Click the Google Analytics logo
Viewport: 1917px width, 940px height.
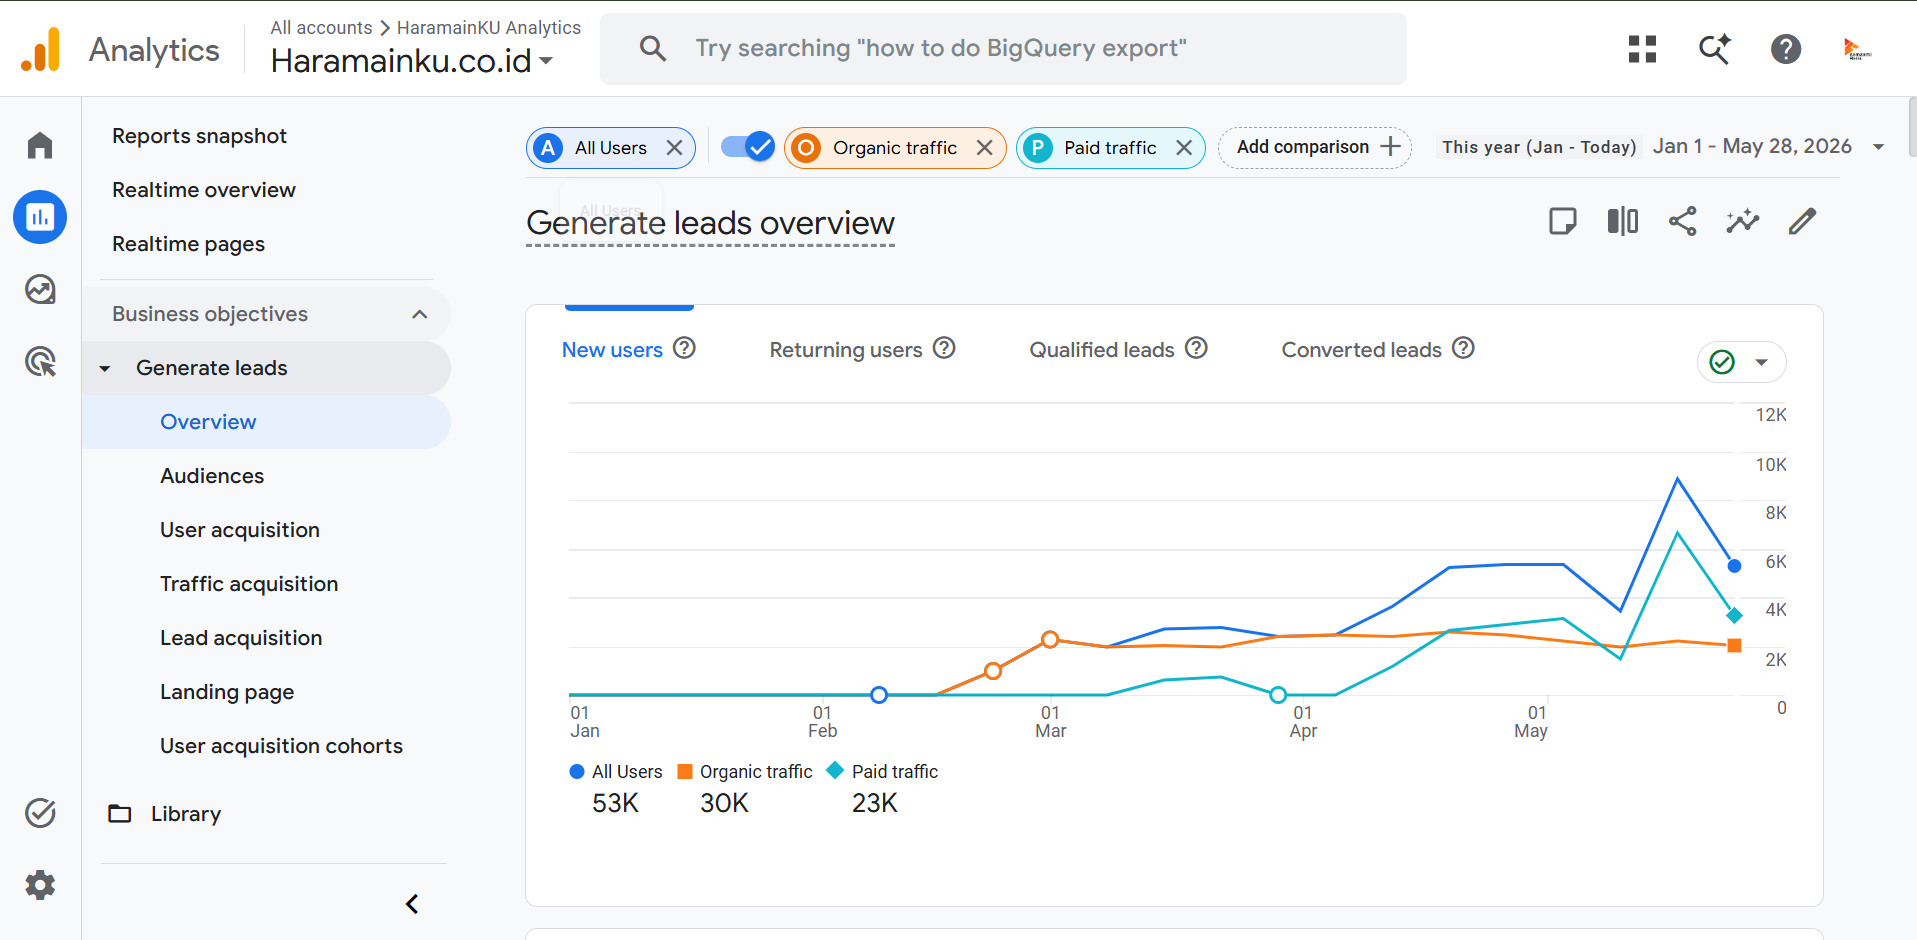click(x=41, y=49)
